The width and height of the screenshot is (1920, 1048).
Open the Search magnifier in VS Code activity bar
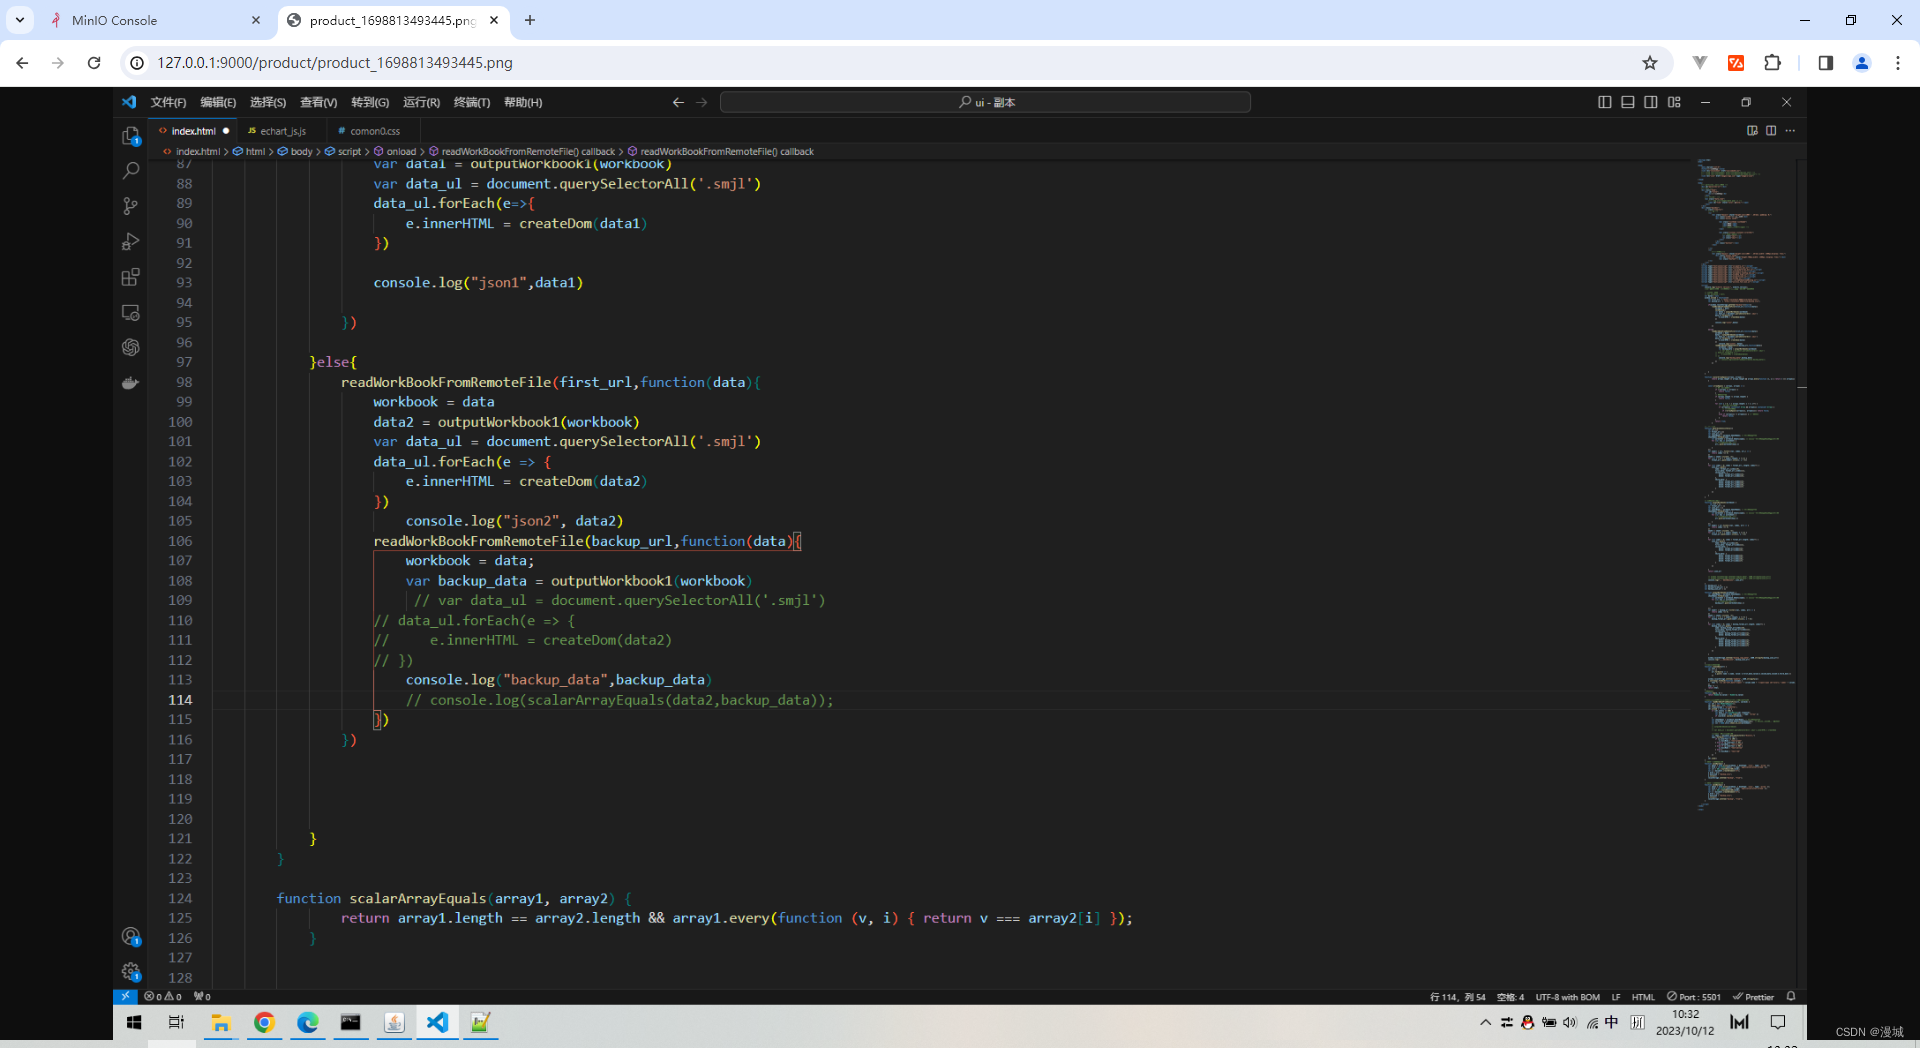point(130,171)
